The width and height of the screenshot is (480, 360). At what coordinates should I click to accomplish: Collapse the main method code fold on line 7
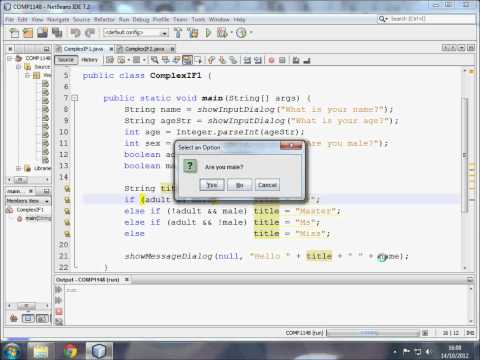click(x=75, y=98)
